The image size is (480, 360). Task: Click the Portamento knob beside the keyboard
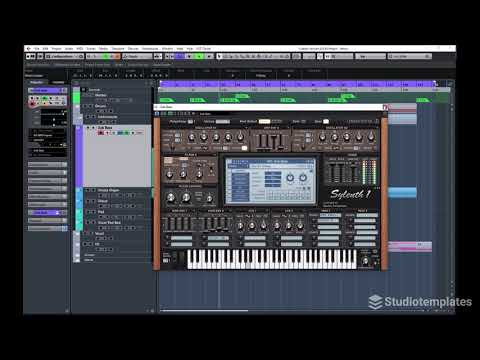pyautogui.click(x=366, y=261)
